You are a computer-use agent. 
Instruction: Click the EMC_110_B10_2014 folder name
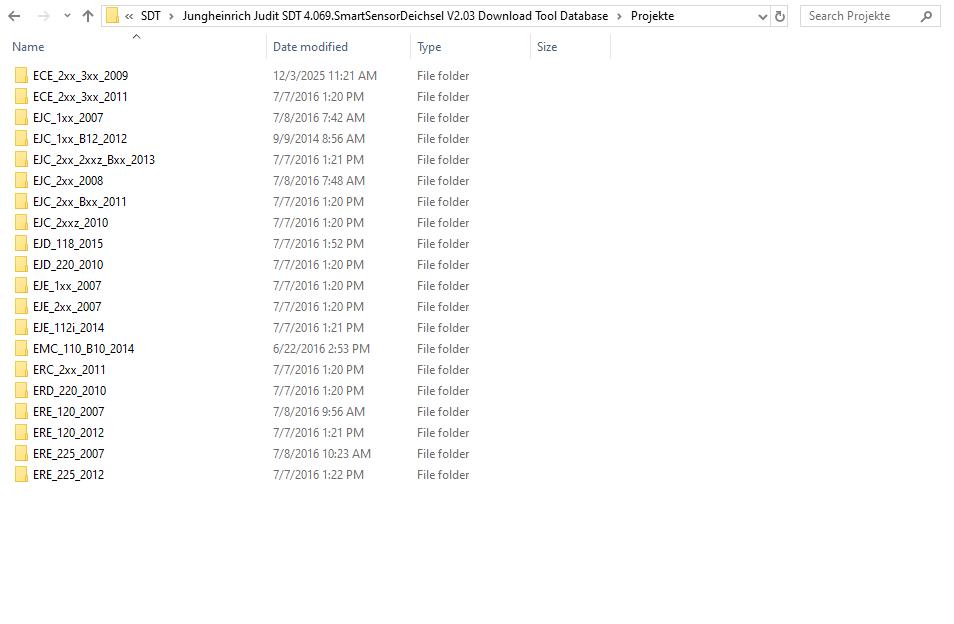tap(83, 349)
